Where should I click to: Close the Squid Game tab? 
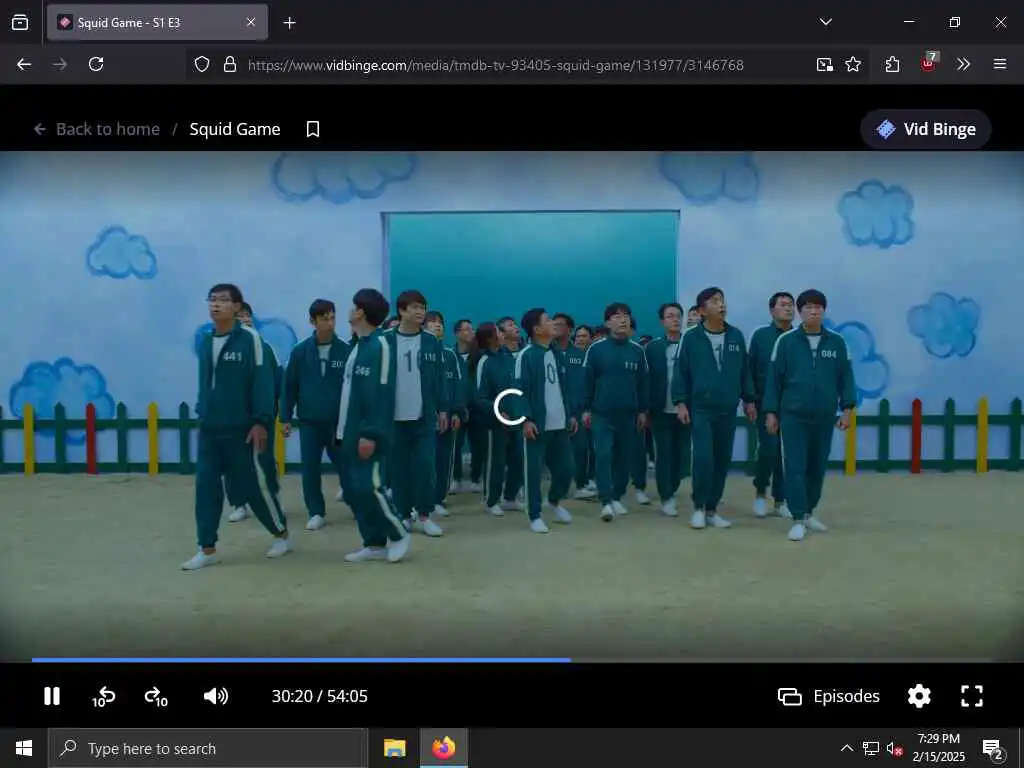tap(251, 22)
